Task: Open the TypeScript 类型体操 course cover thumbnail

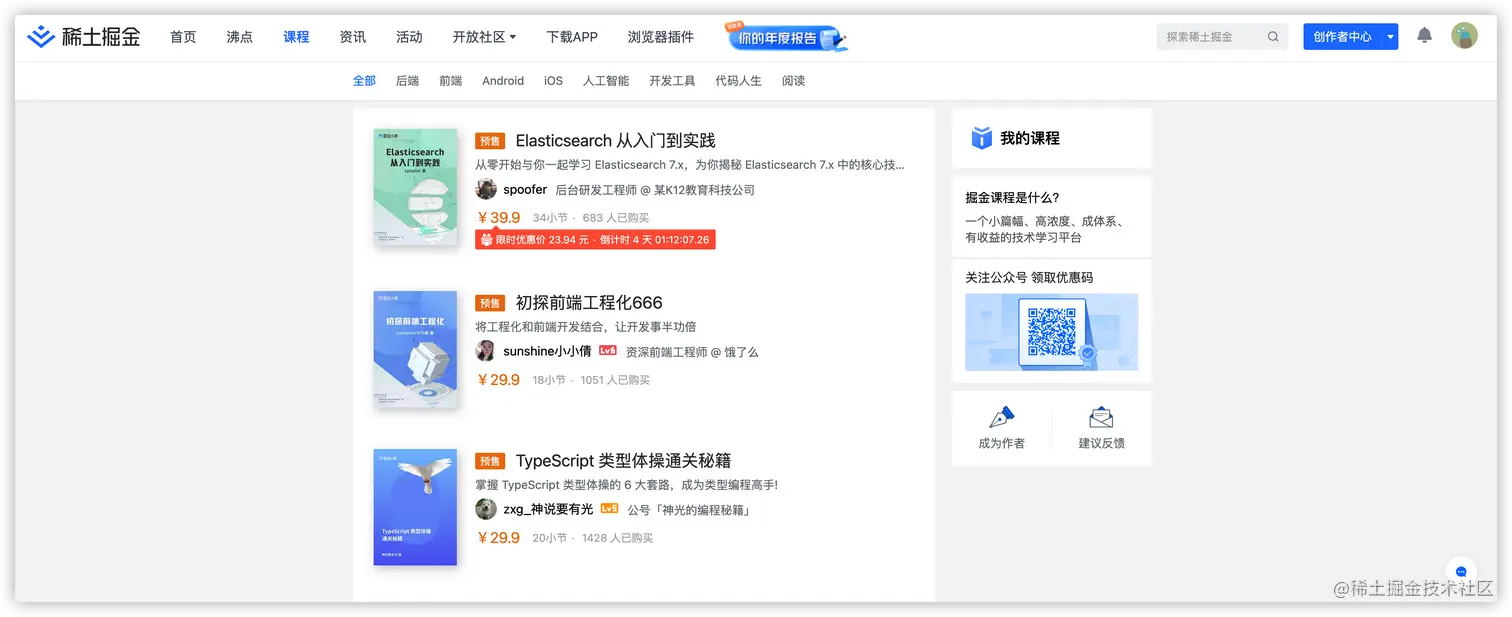Action: pyautogui.click(x=415, y=507)
